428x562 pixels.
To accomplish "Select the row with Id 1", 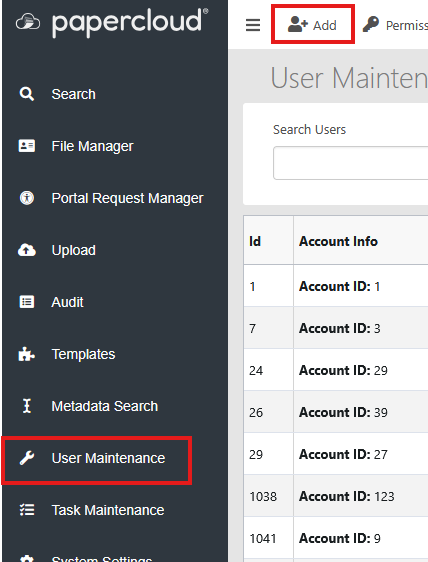I will (336, 286).
